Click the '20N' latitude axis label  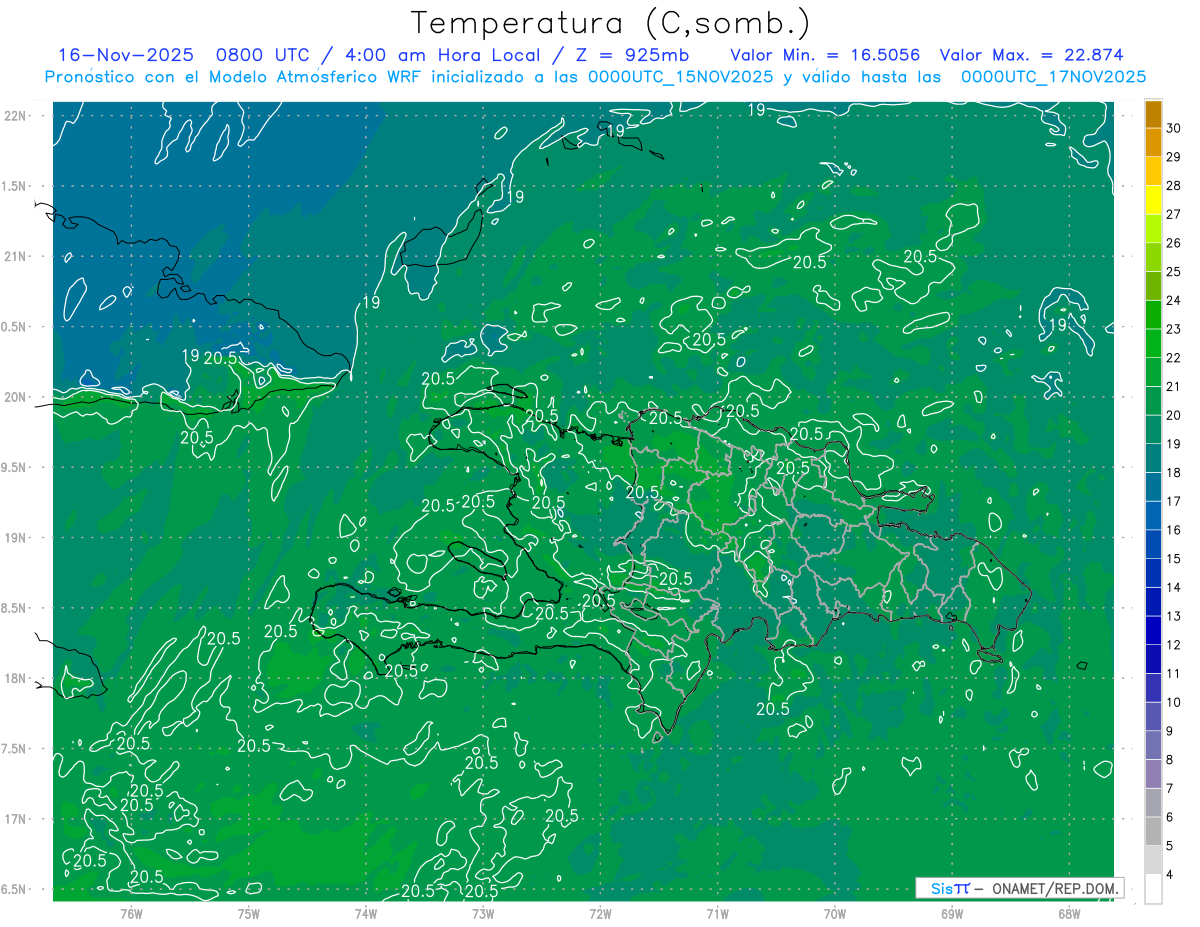coord(15,397)
